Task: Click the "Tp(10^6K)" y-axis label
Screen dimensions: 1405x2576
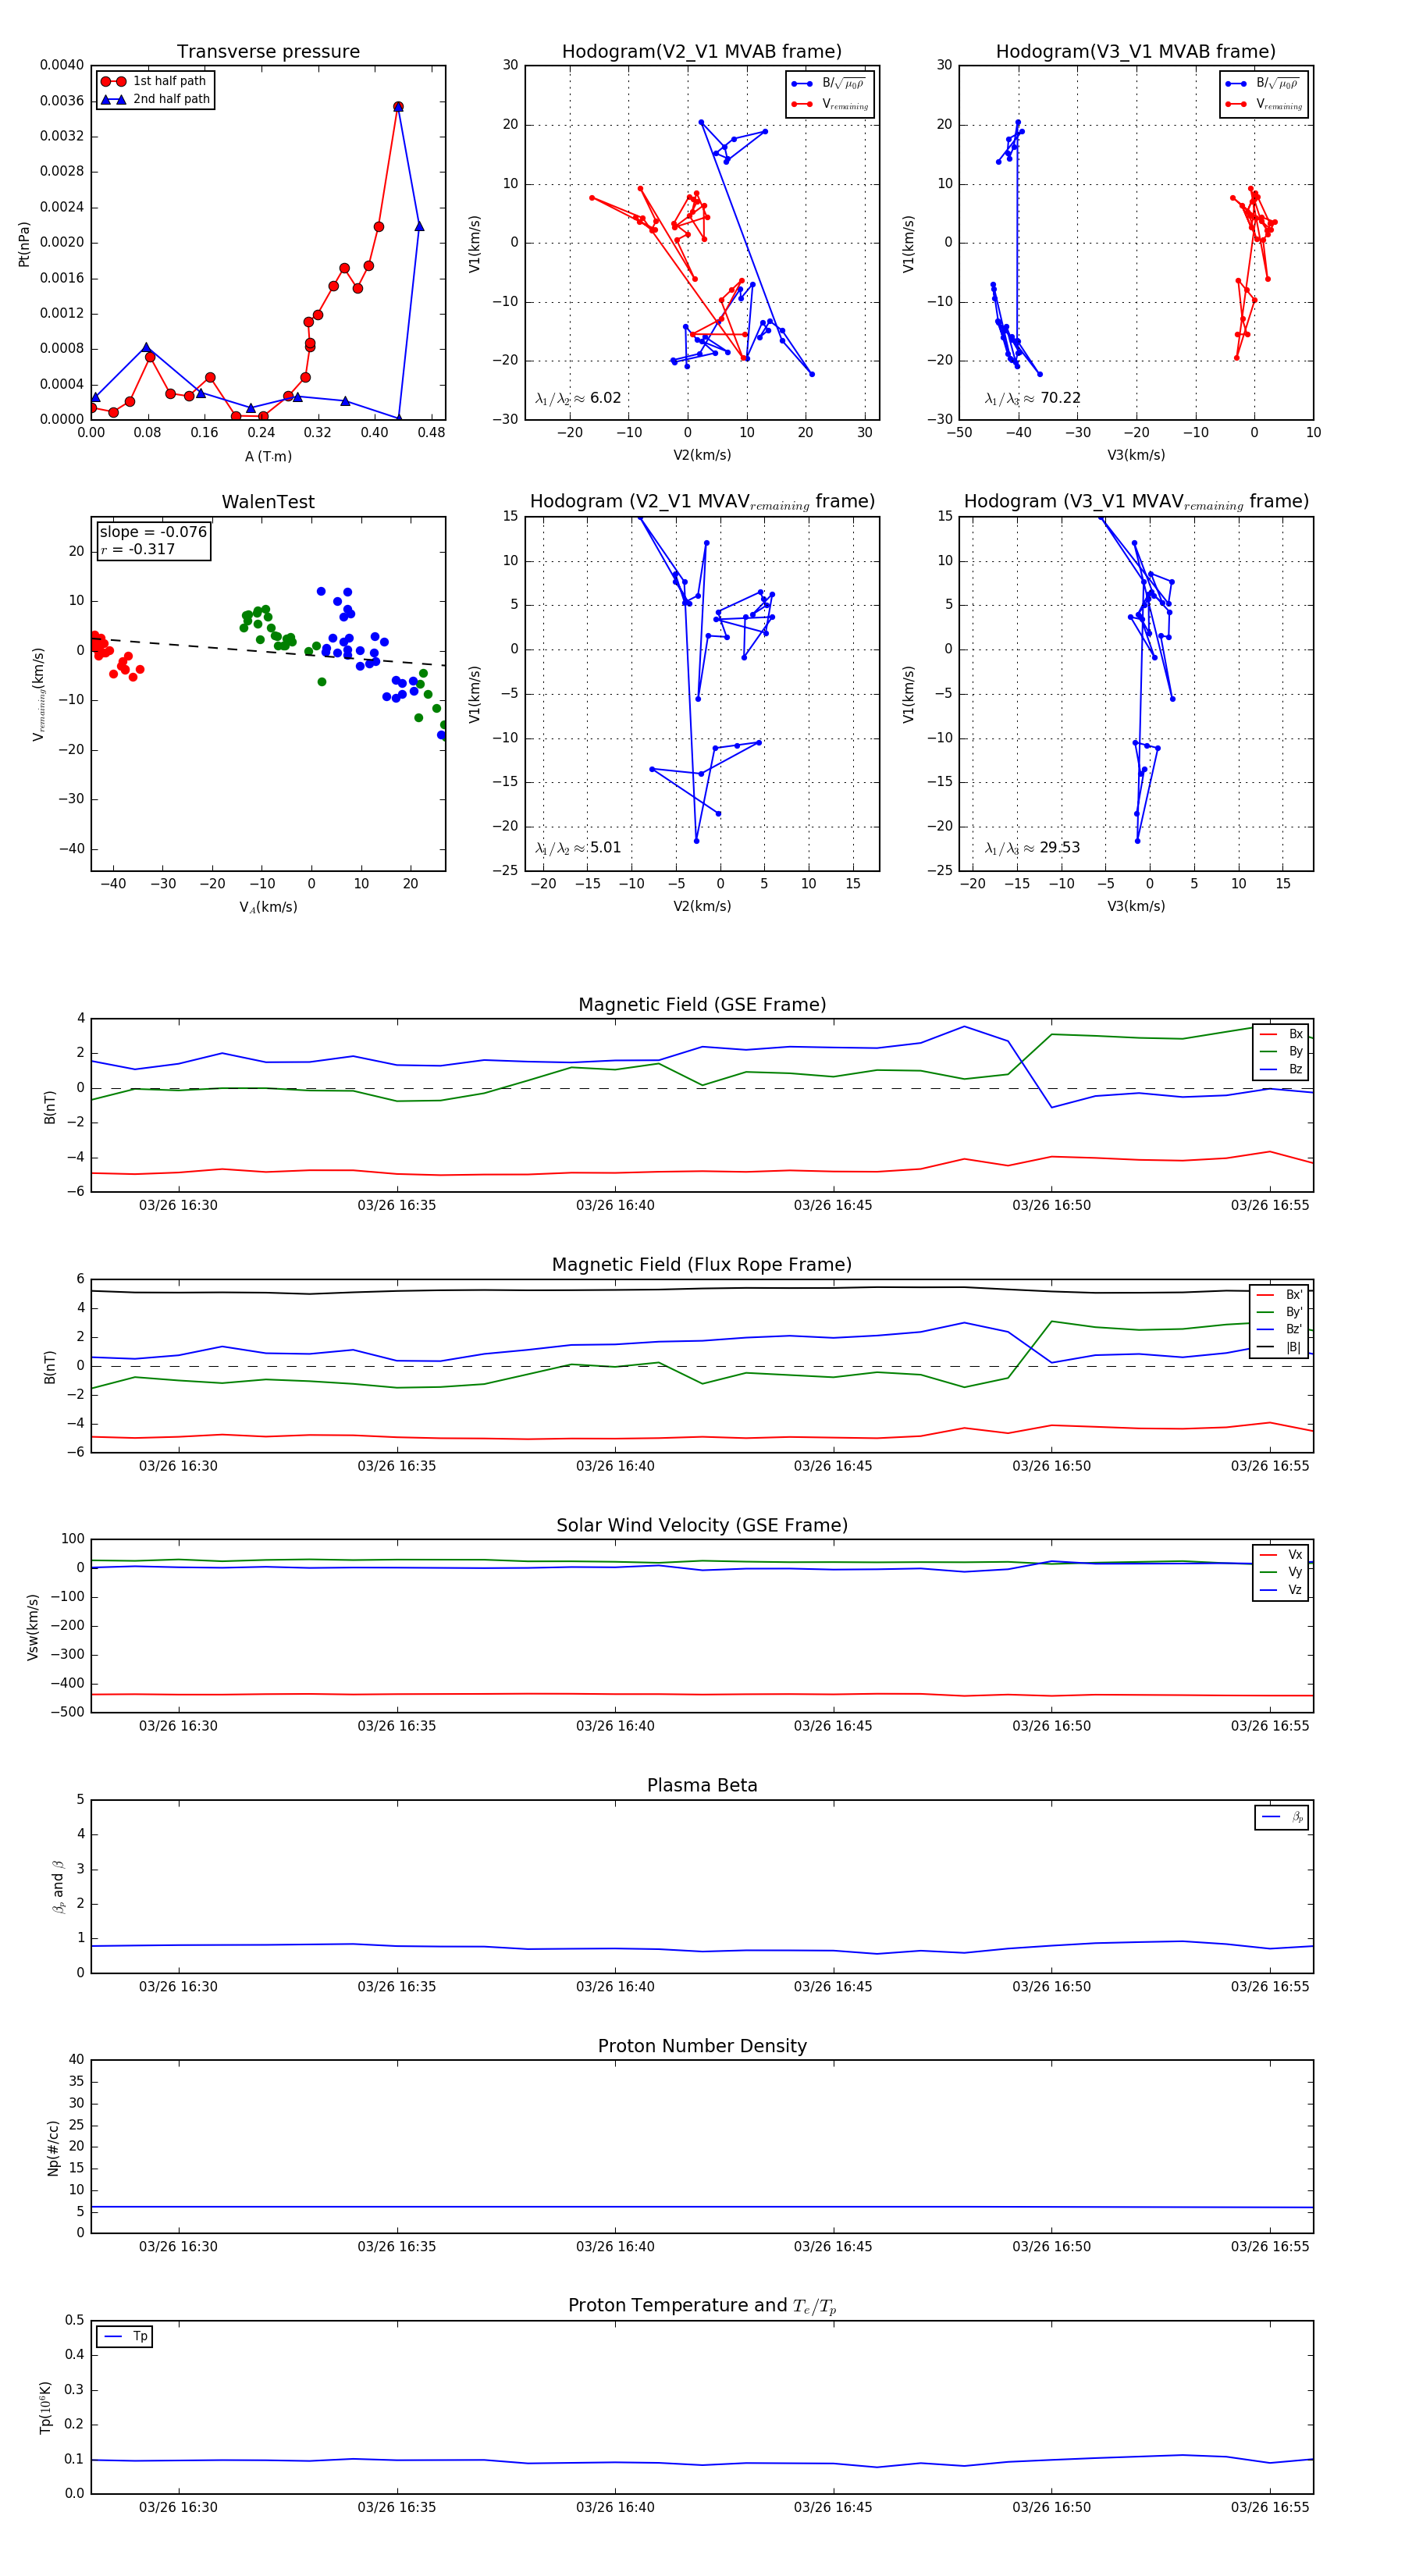Action: (45, 2408)
